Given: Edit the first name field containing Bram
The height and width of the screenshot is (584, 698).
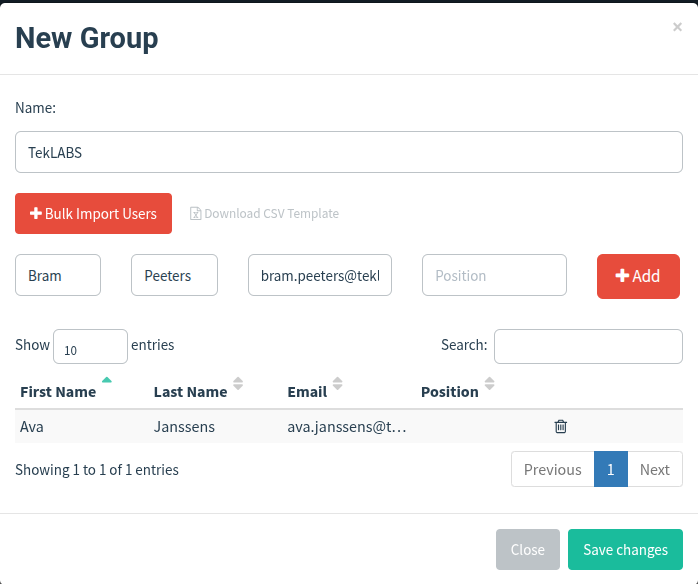Looking at the screenshot, I should (58, 276).
